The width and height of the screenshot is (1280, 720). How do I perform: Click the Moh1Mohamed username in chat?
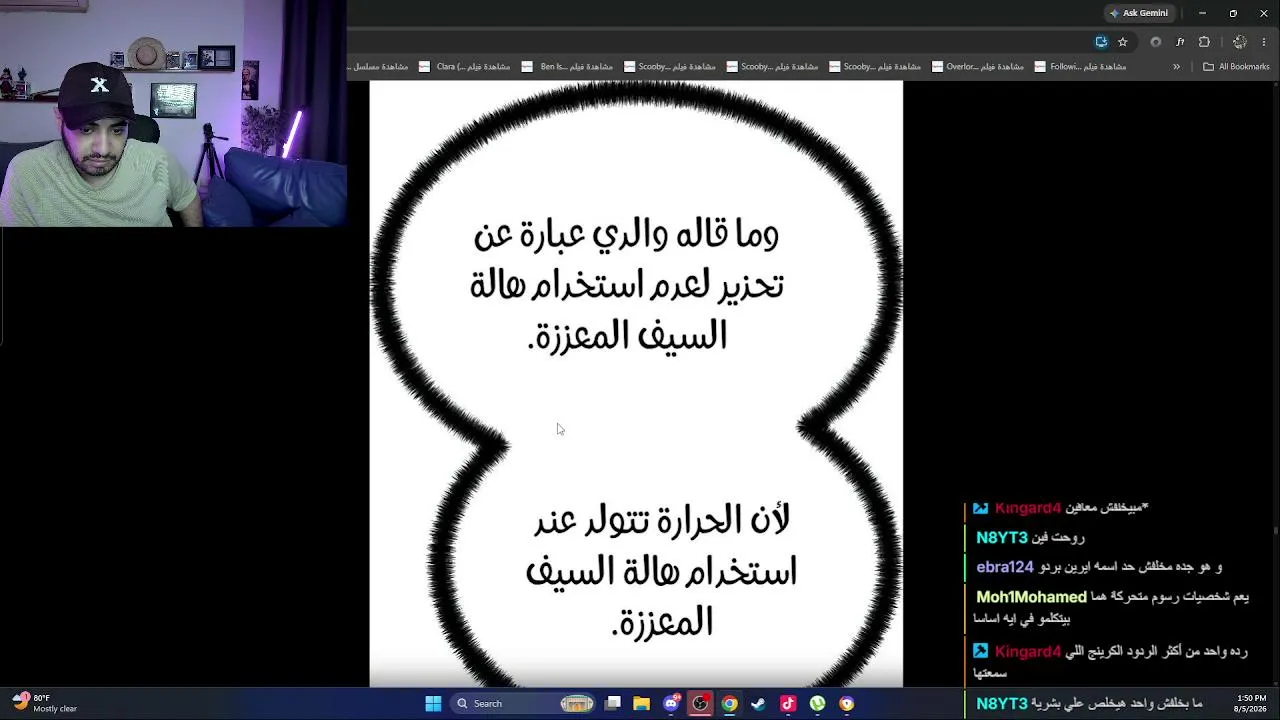1031,597
